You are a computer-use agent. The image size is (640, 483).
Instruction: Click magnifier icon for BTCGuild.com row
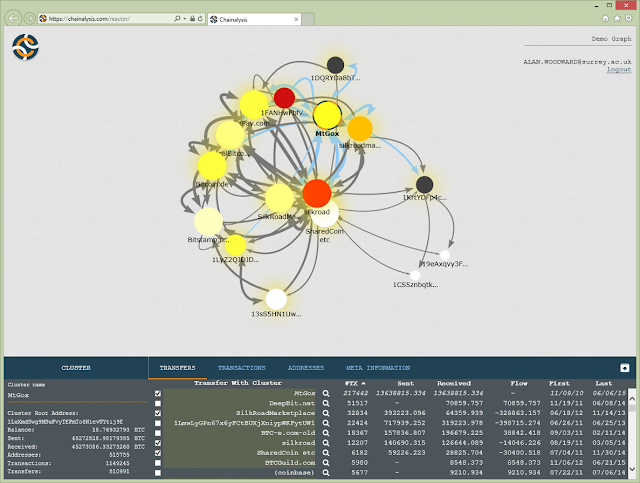[326, 463]
